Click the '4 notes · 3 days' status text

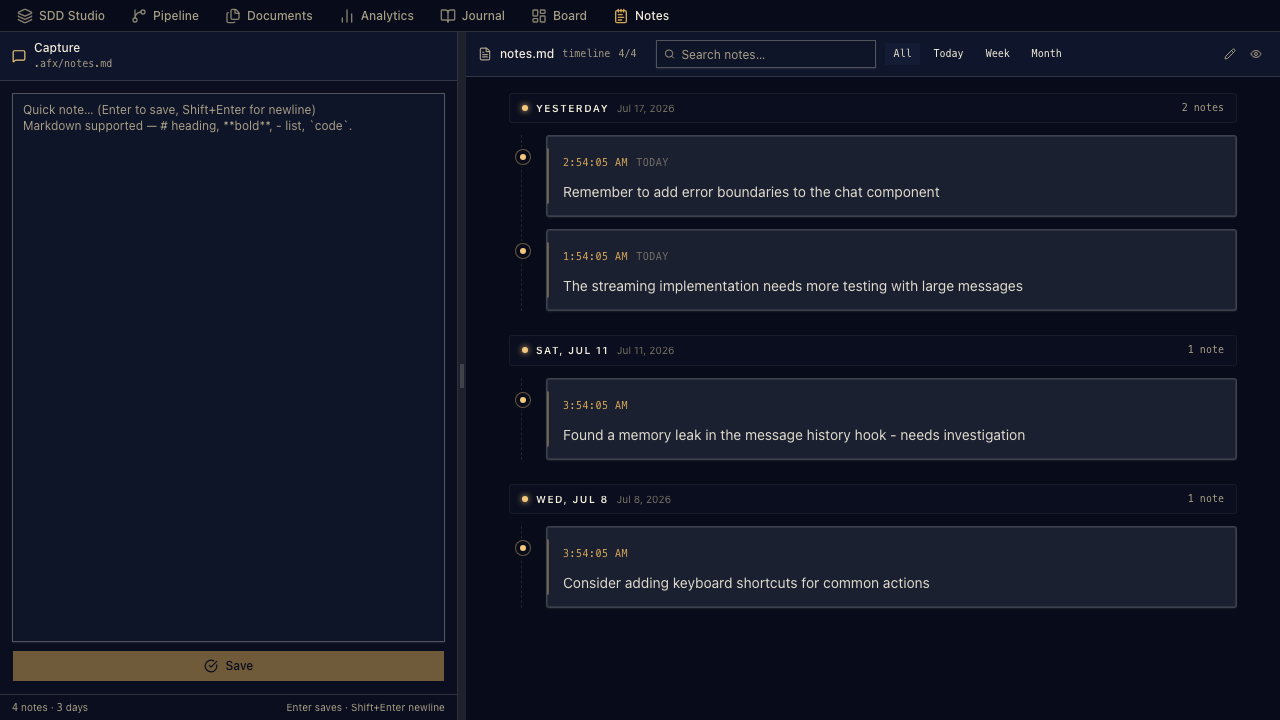pyautogui.click(x=50, y=708)
